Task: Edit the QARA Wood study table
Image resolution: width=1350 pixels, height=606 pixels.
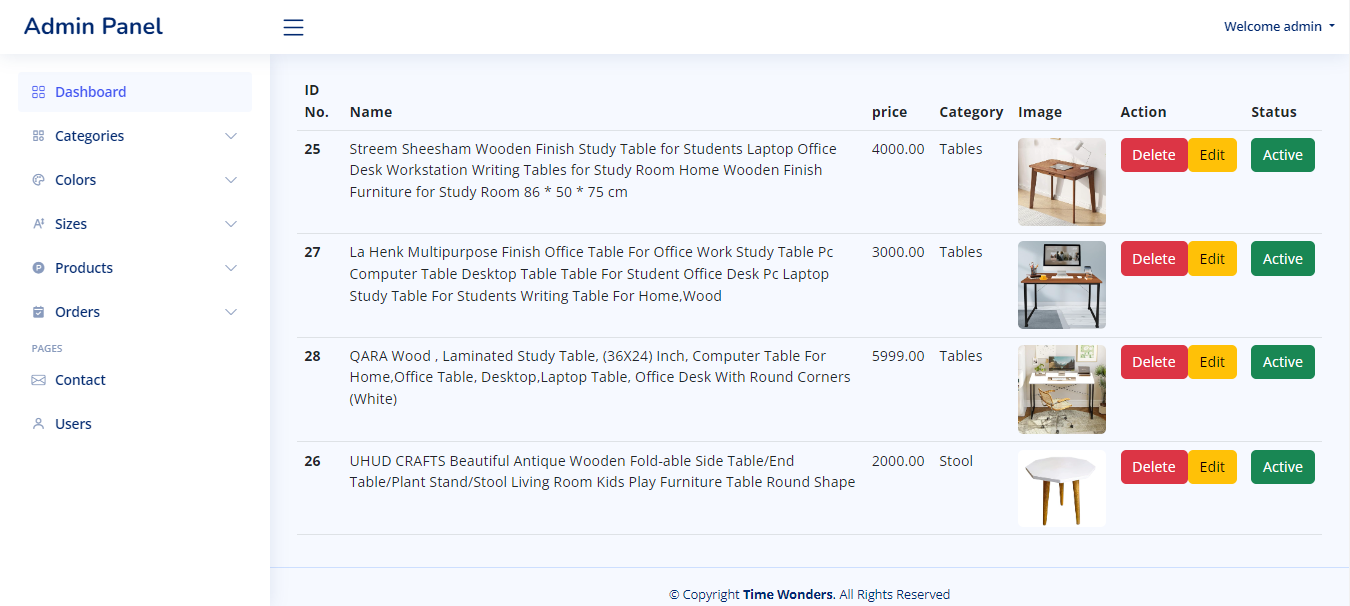Action: click(x=1212, y=362)
